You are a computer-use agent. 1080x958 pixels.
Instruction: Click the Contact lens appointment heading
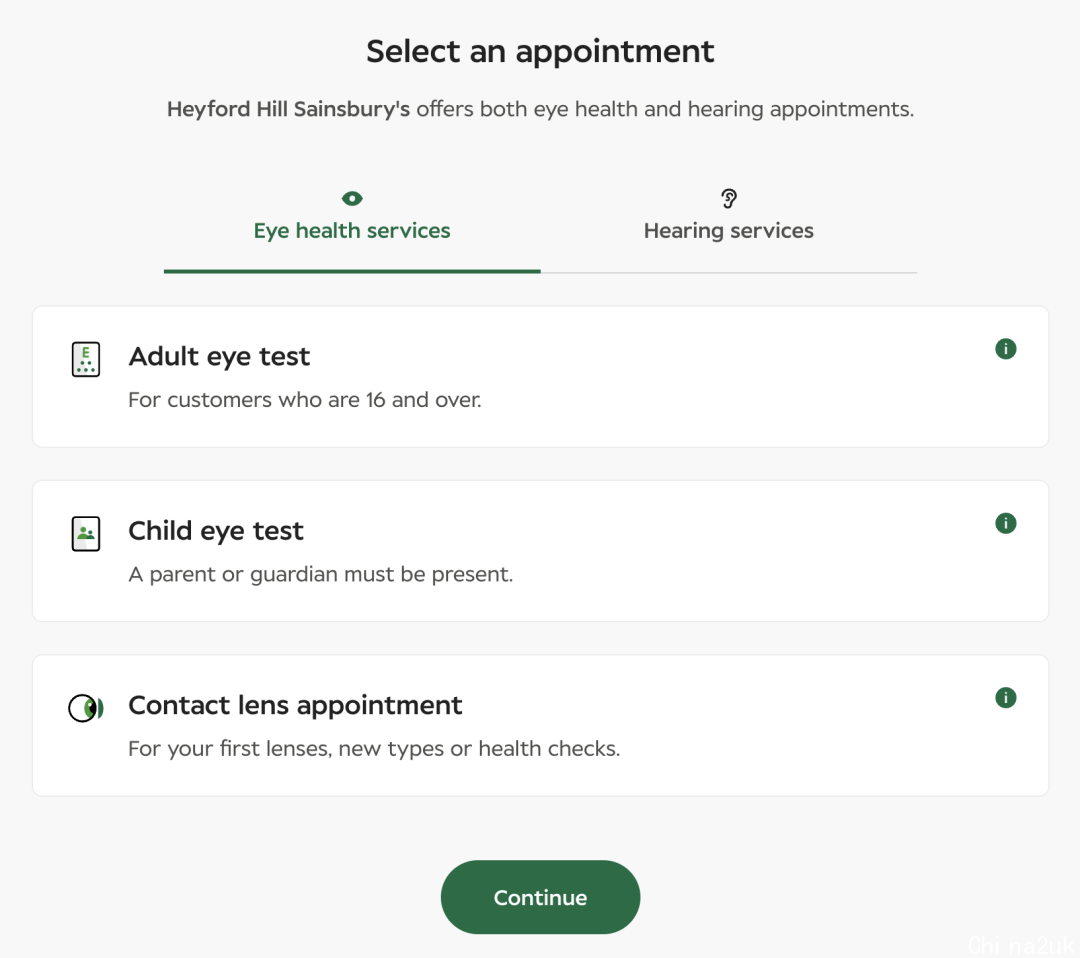[295, 705]
